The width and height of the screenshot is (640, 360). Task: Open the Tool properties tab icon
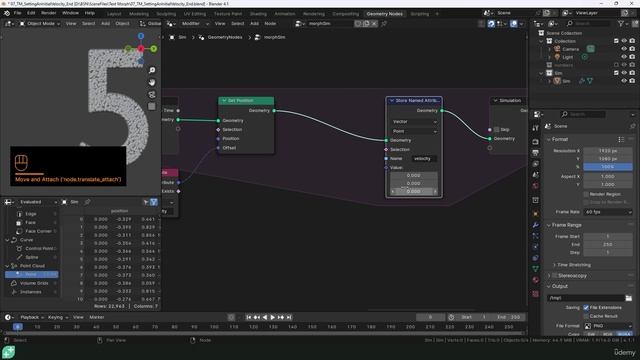536,128
